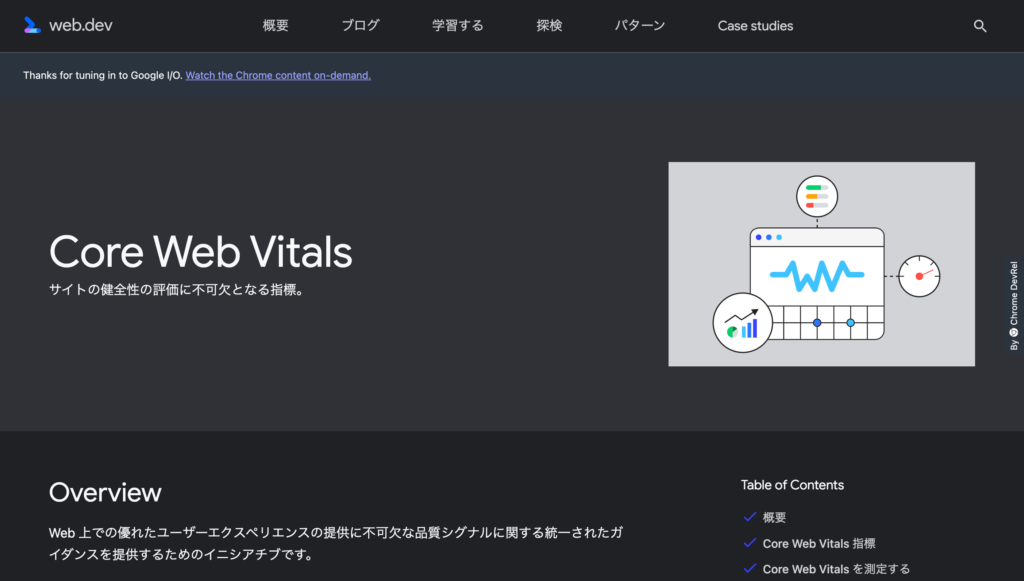Click the web.dev logo icon

[32, 26]
